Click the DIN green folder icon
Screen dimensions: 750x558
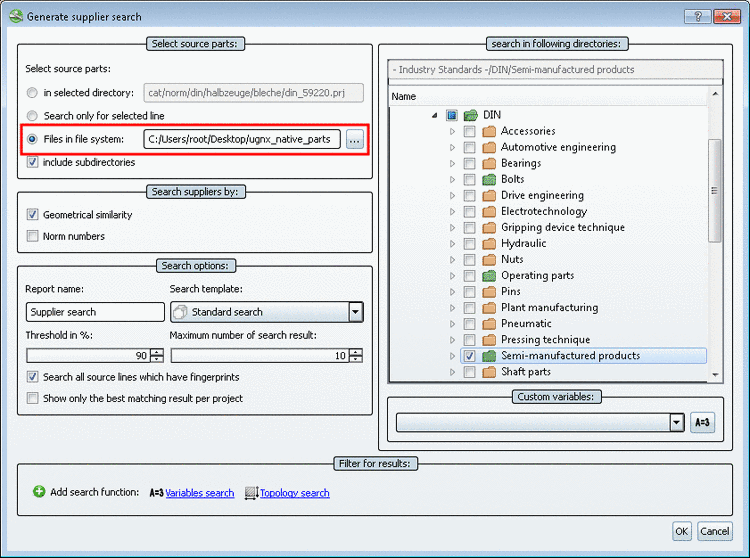click(x=471, y=115)
